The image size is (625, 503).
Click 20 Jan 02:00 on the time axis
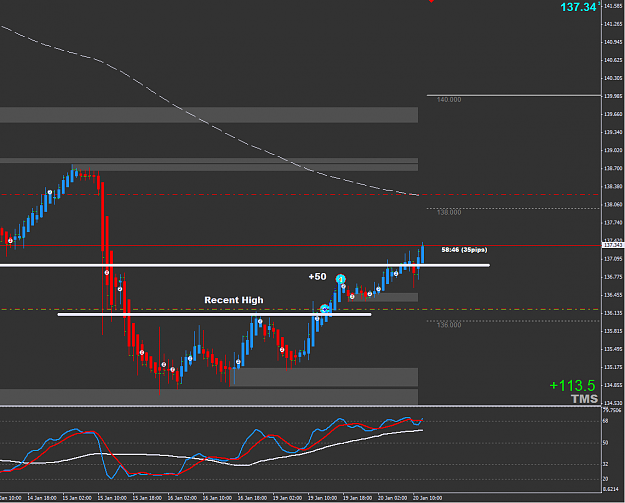pyautogui.click(x=393, y=498)
